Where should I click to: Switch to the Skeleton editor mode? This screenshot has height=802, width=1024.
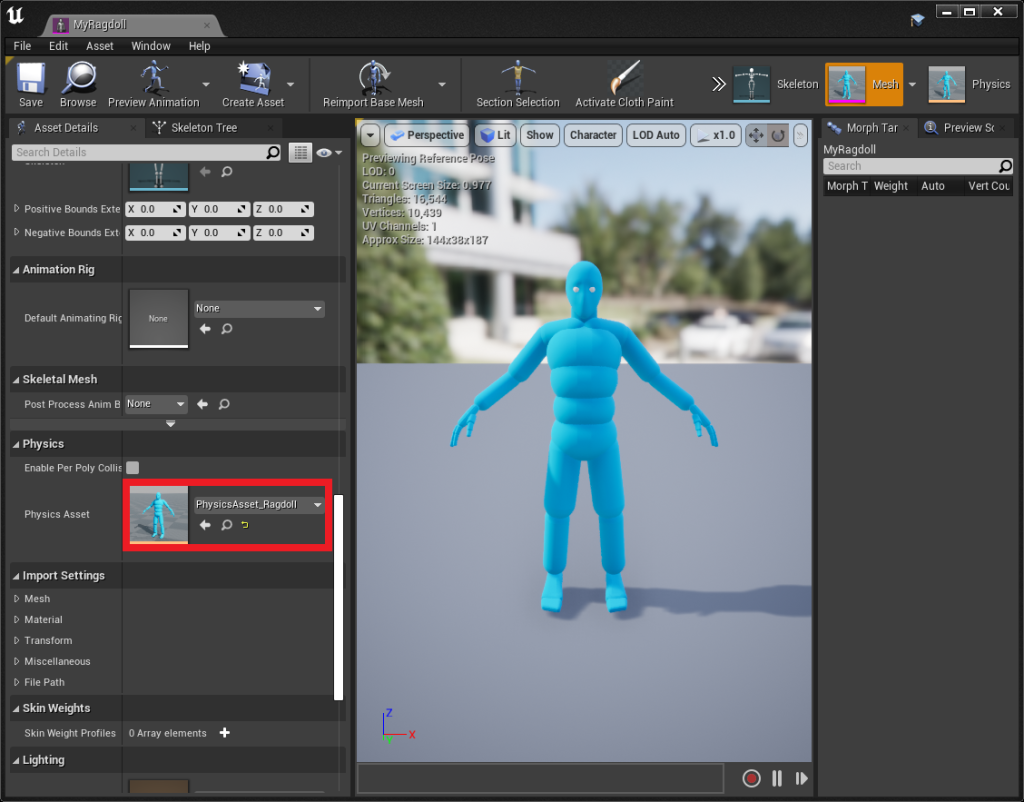[770, 84]
